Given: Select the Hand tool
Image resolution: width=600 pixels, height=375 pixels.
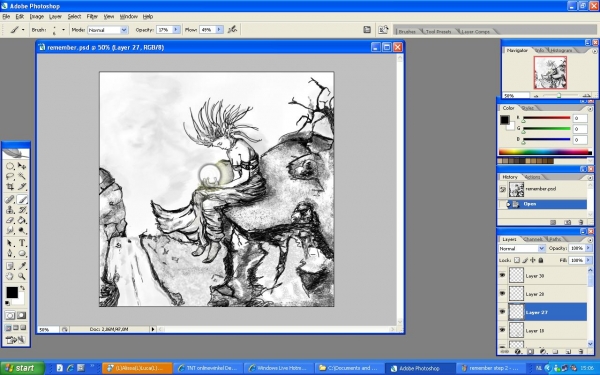Looking at the screenshot, I should (x=10, y=276).
